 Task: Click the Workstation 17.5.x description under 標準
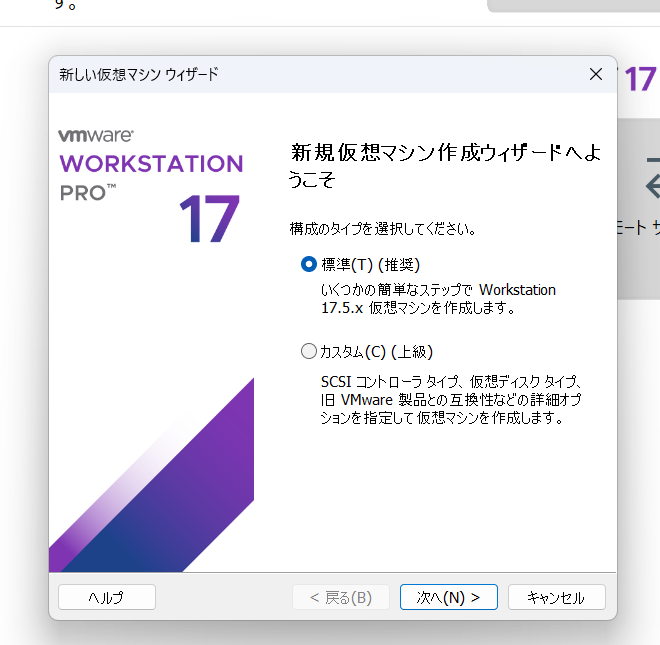pyautogui.click(x=437, y=299)
